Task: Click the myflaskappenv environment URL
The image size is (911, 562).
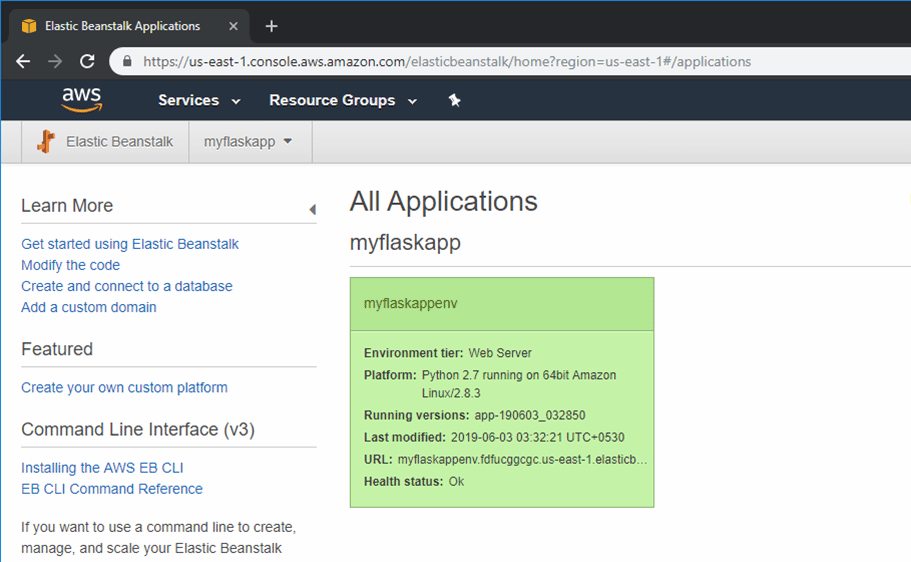Action: (522, 460)
